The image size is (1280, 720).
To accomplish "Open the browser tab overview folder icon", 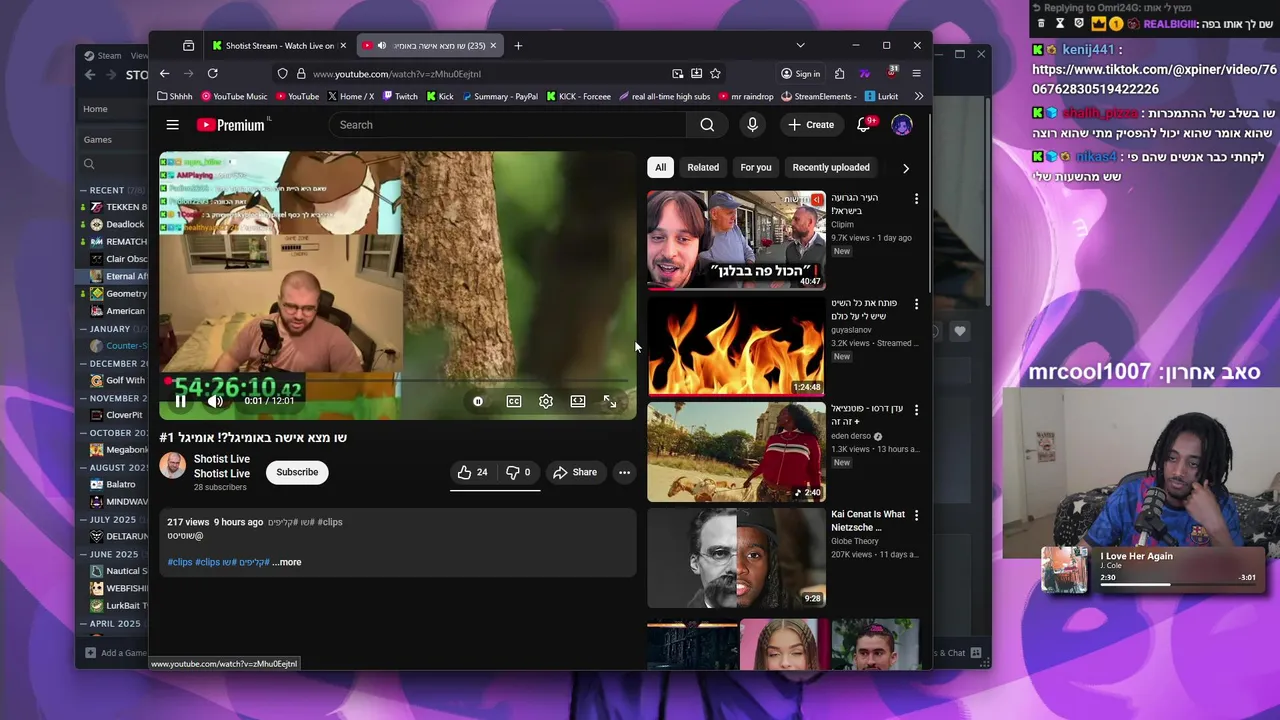I will click(x=188, y=45).
